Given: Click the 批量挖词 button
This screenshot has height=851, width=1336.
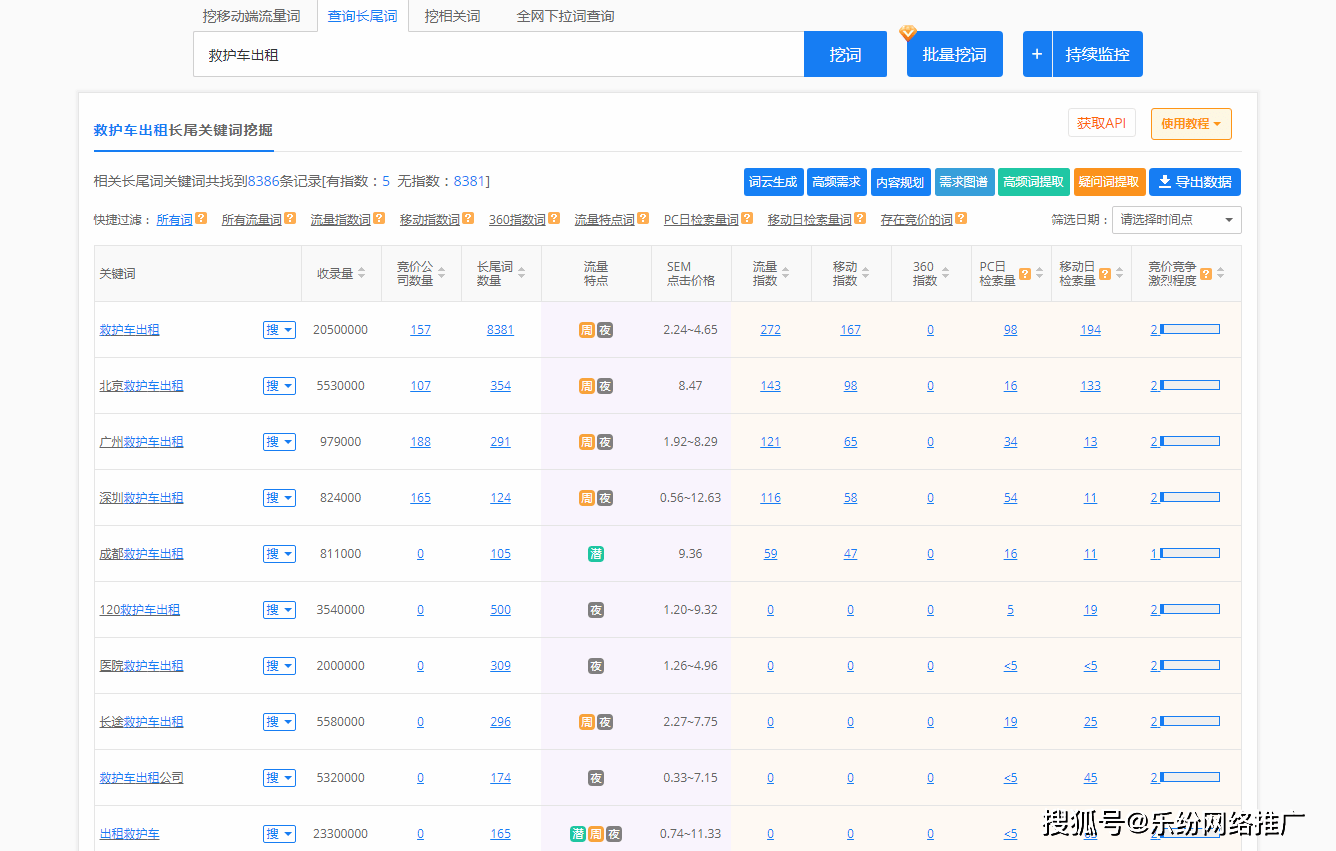Looking at the screenshot, I should [954, 54].
